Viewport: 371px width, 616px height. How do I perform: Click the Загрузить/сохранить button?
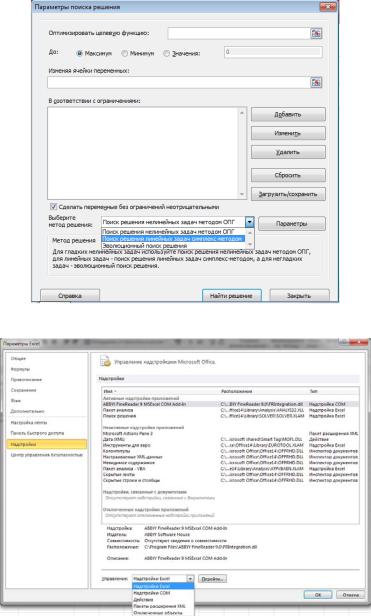click(288, 194)
